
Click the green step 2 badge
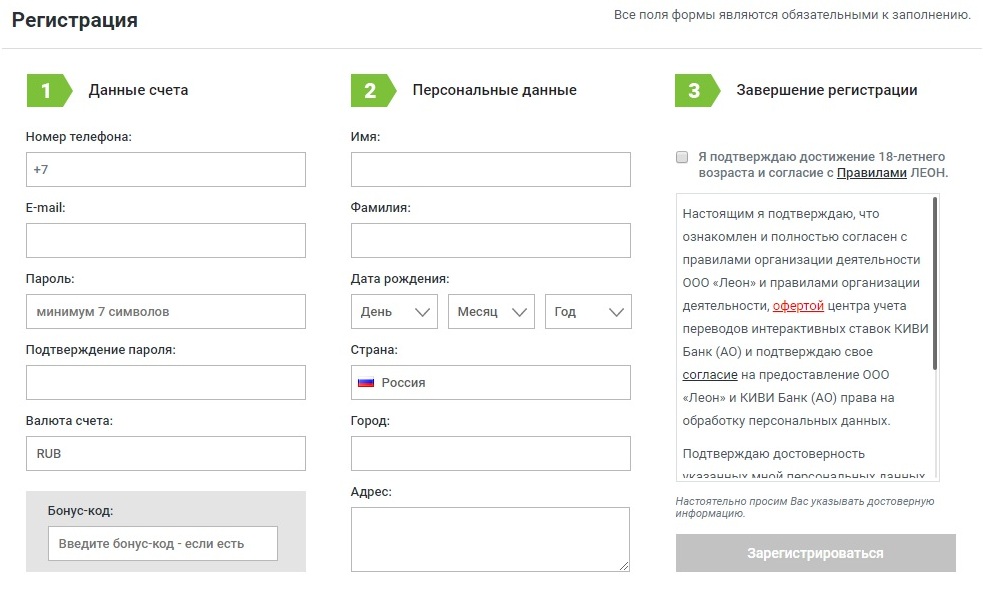pyautogui.click(x=370, y=90)
